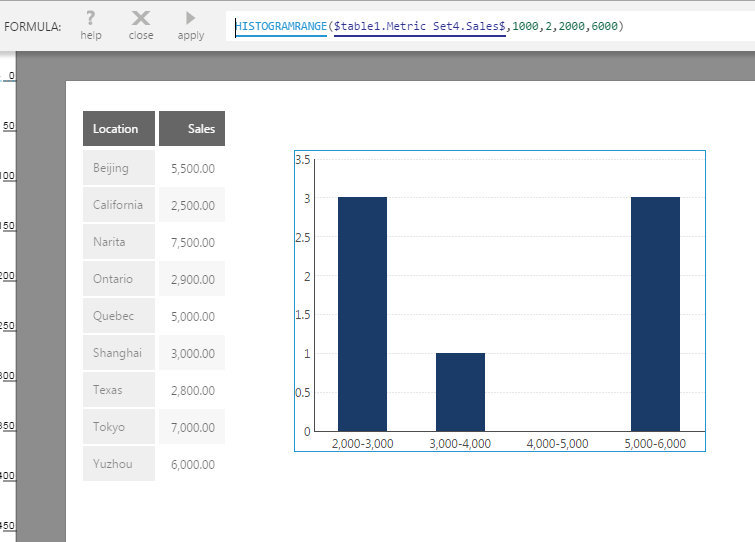Click the Sales column header
755x542 pixels.
tap(192, 129)
